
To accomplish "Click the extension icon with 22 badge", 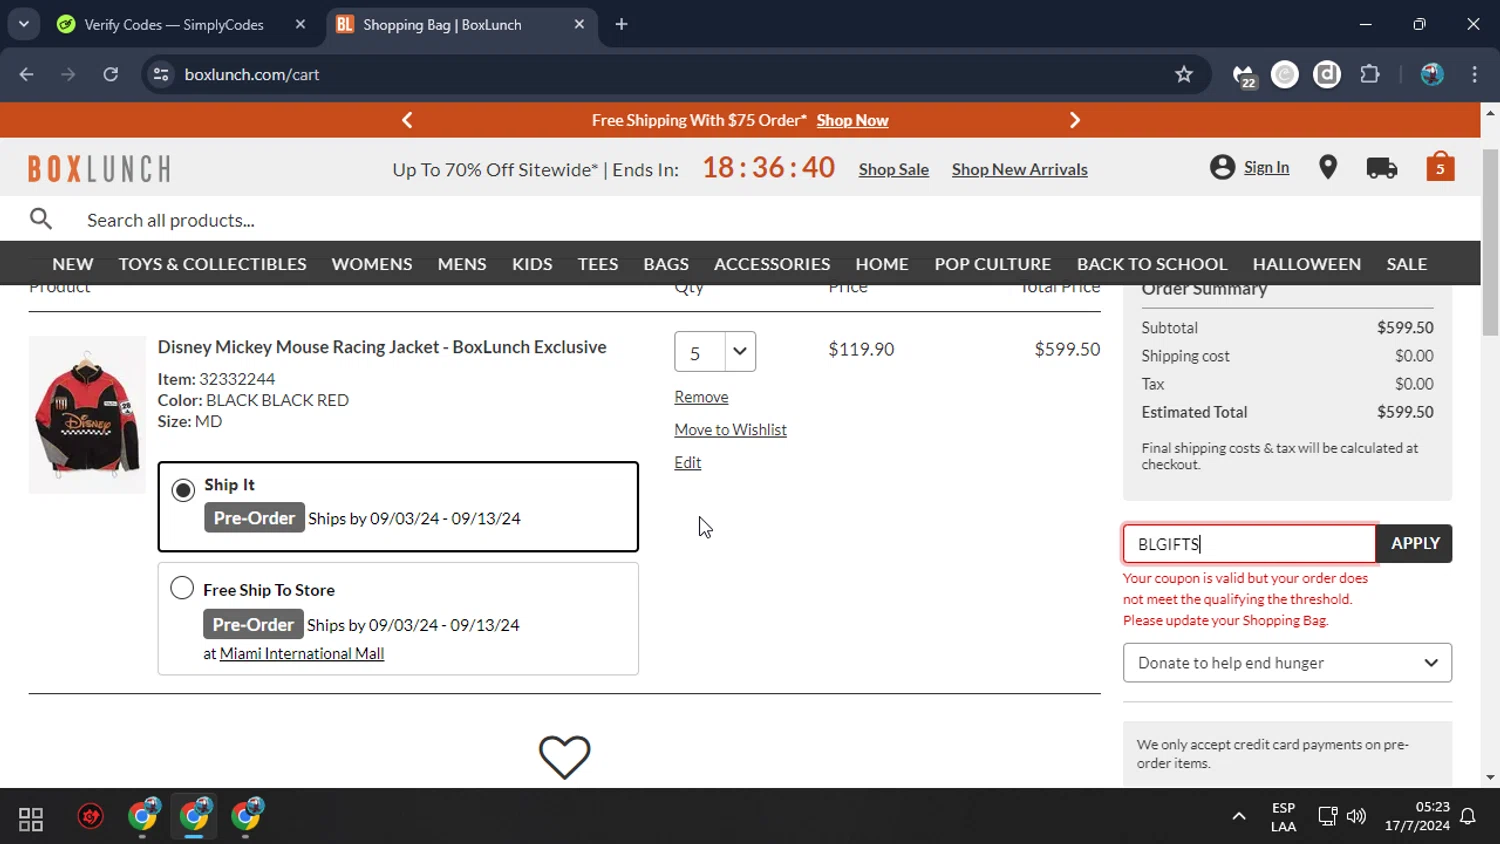I will coord(1243,75).
